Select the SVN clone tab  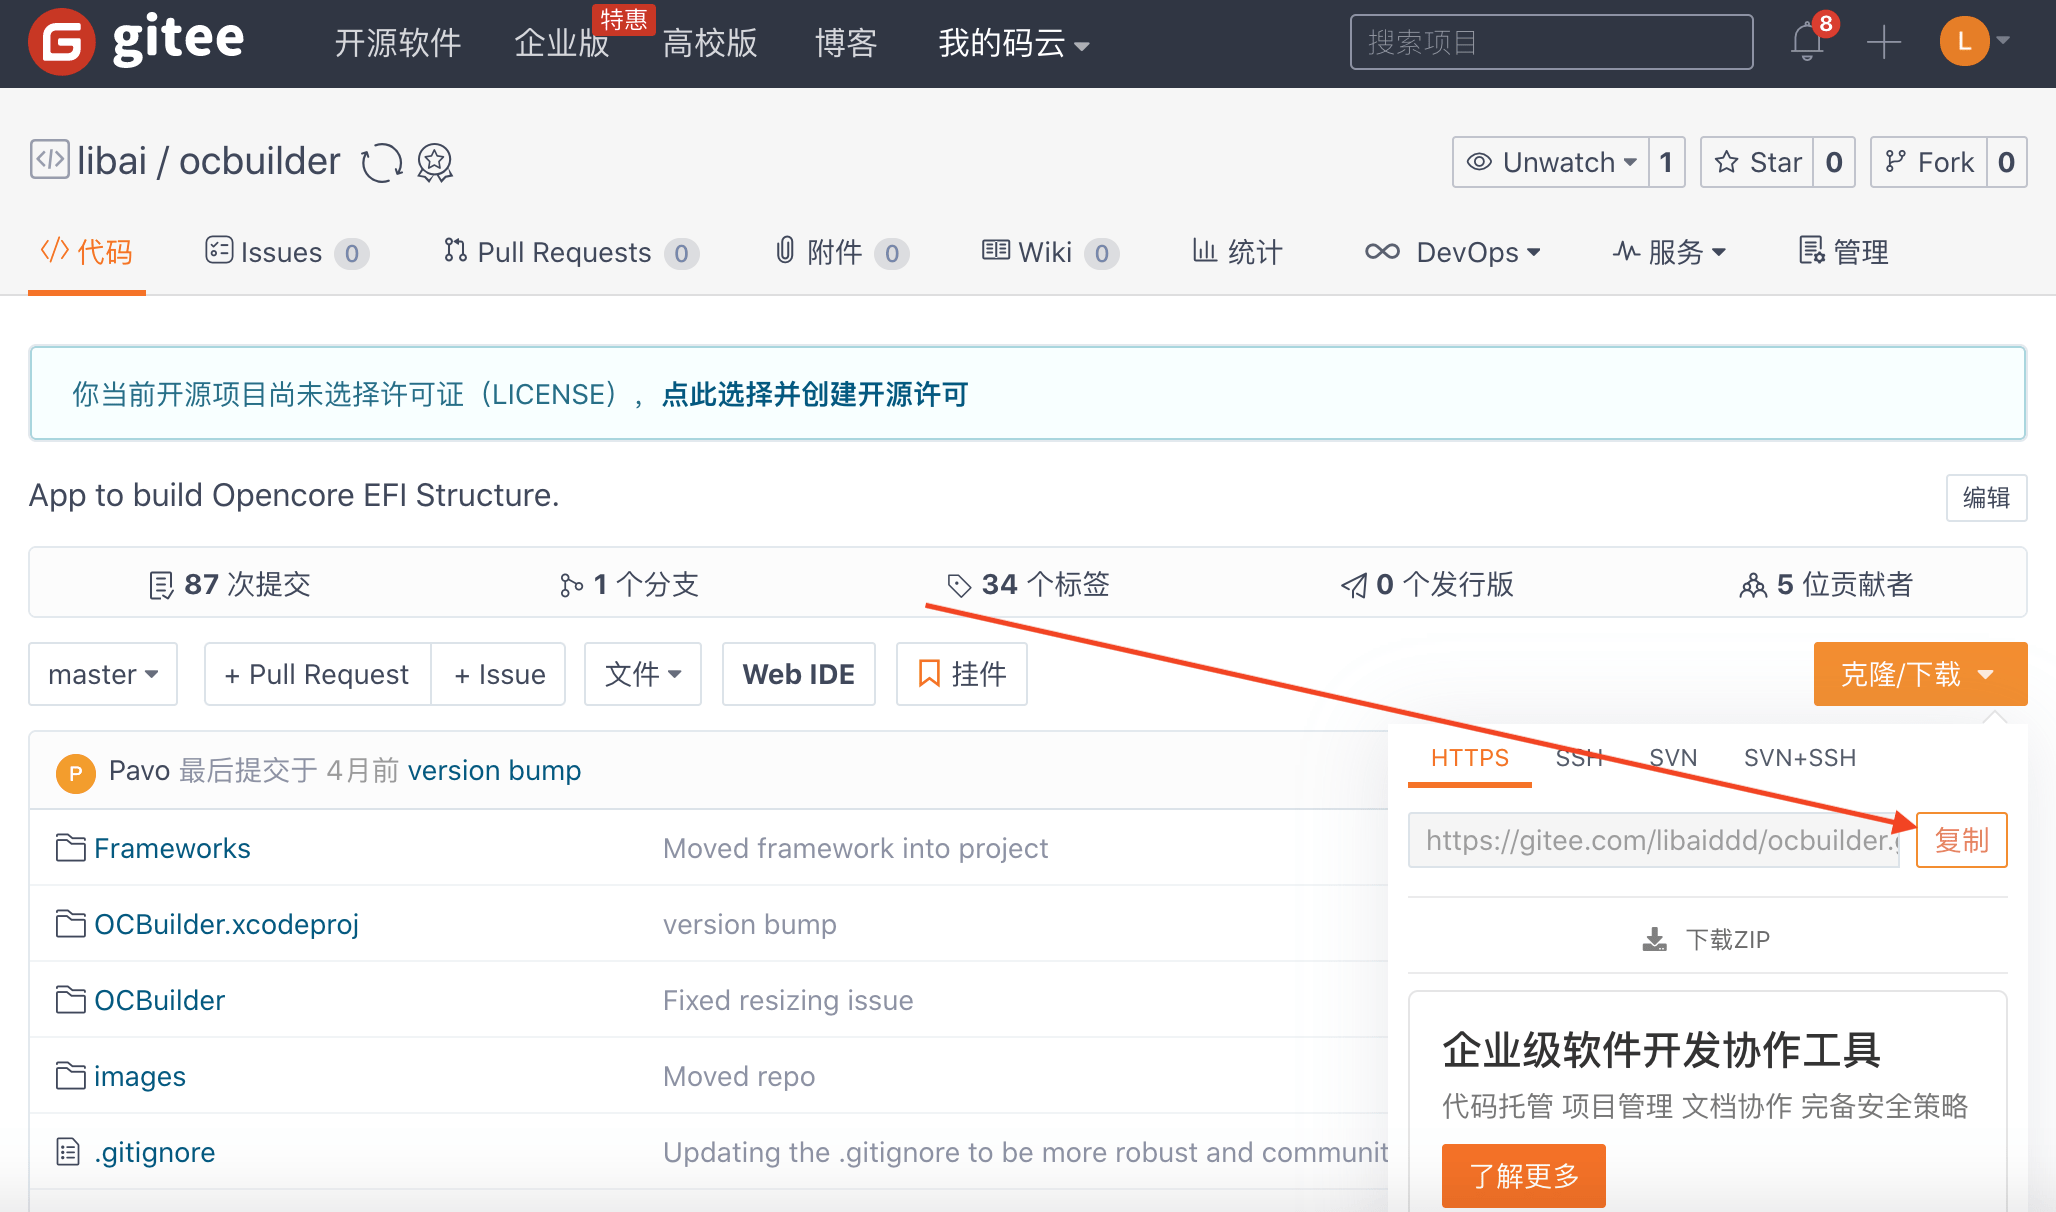(x=1673, y=758)
